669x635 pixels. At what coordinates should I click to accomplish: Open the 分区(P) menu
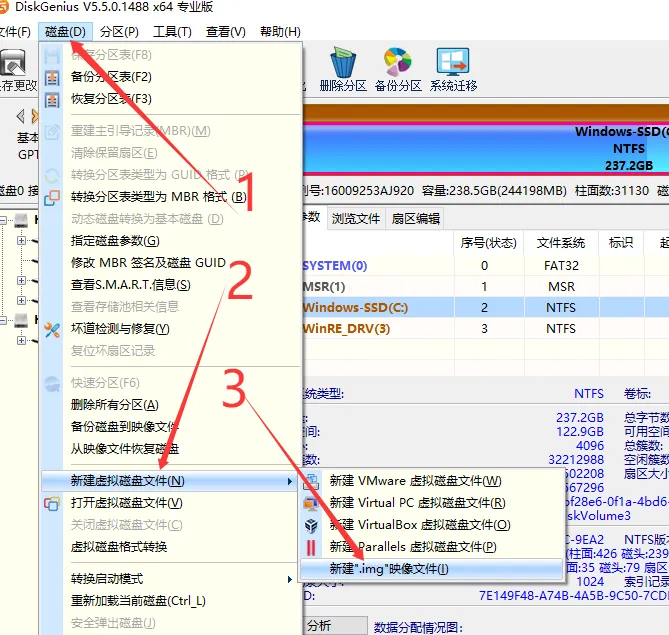tap(119, 32)
